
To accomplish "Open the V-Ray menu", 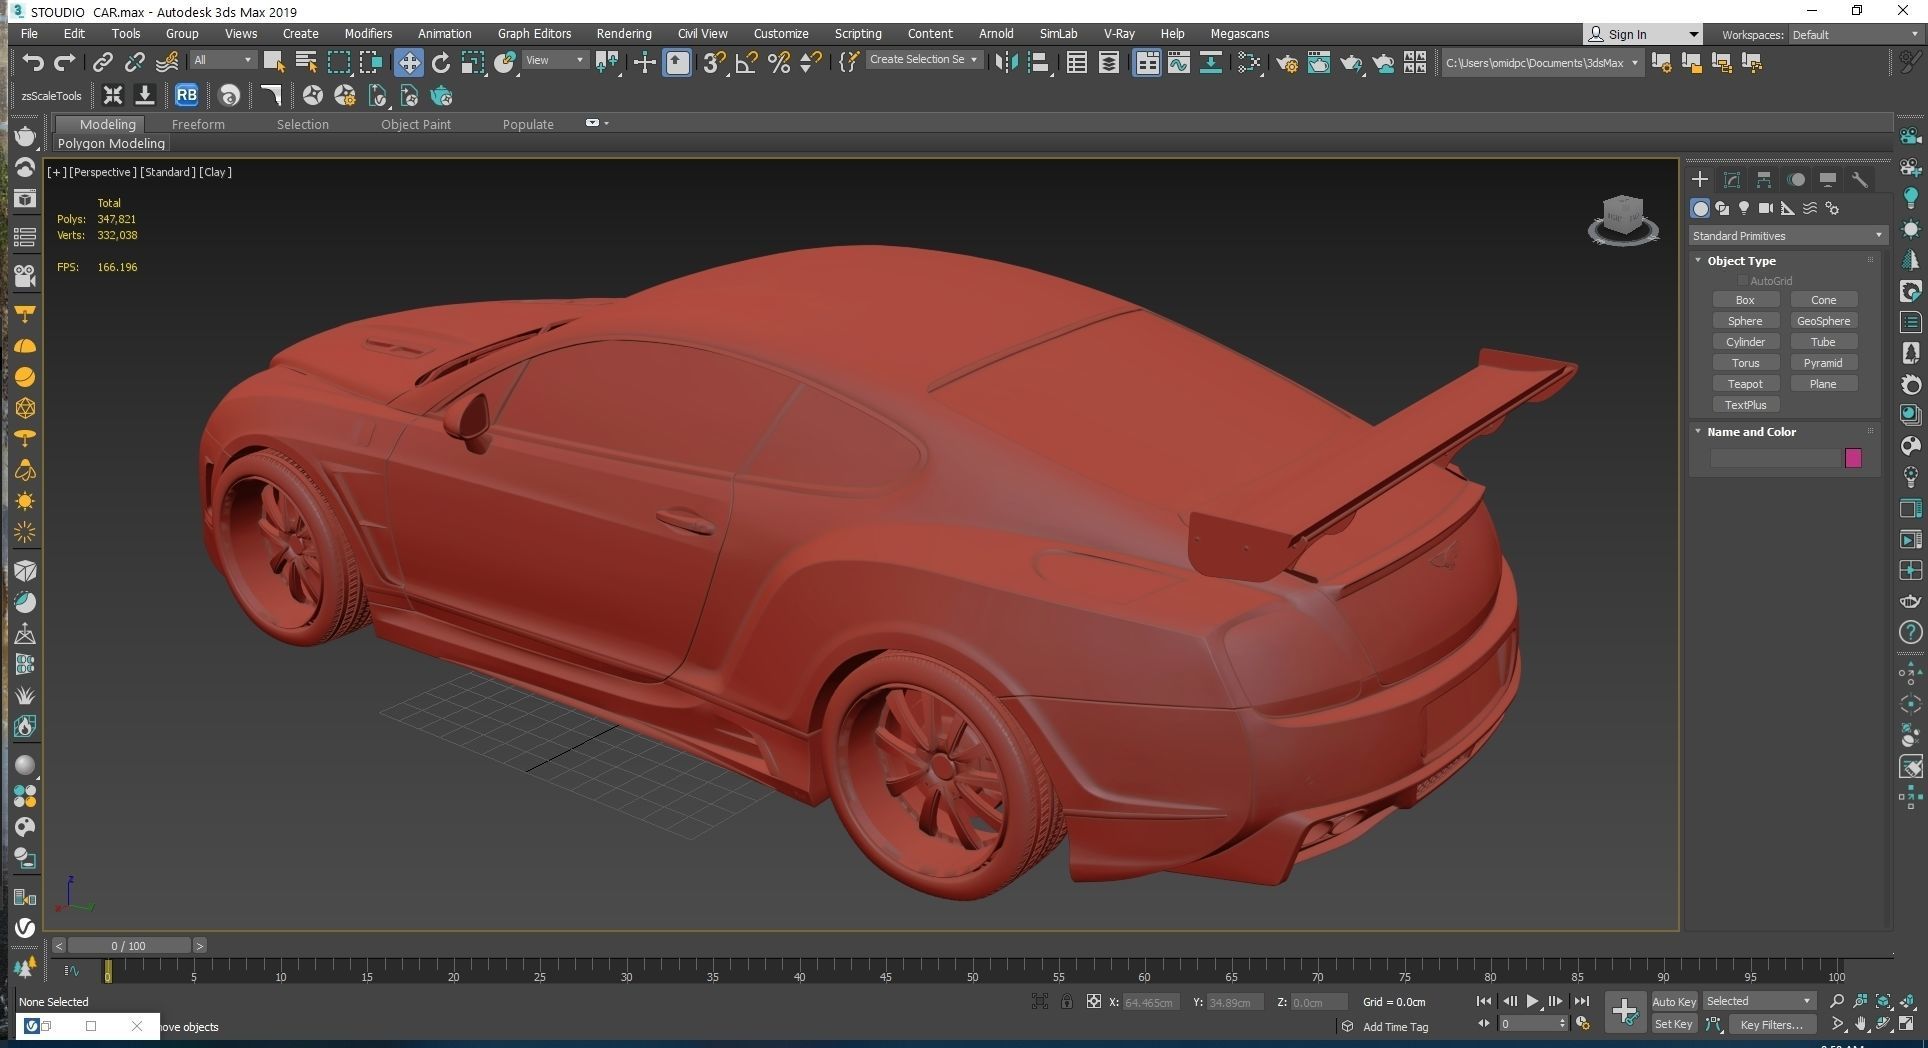I will [x=1118, y=34].
